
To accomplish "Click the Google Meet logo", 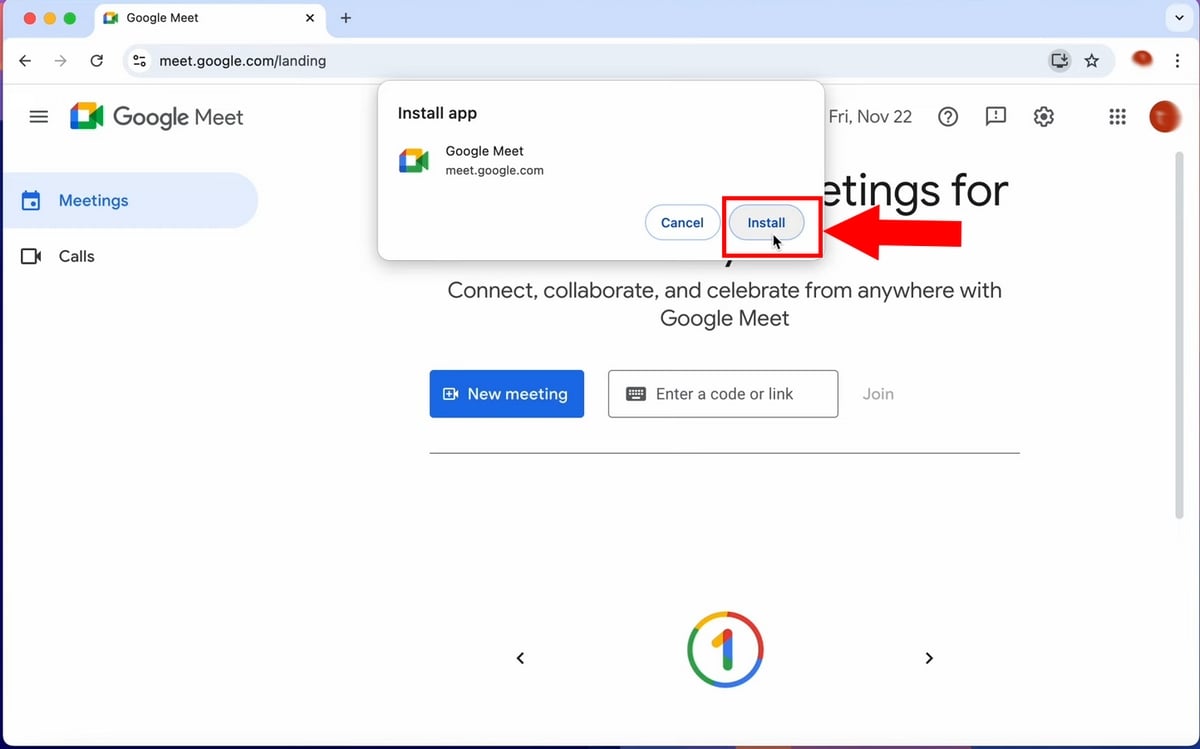I will [x=157, y=117].
